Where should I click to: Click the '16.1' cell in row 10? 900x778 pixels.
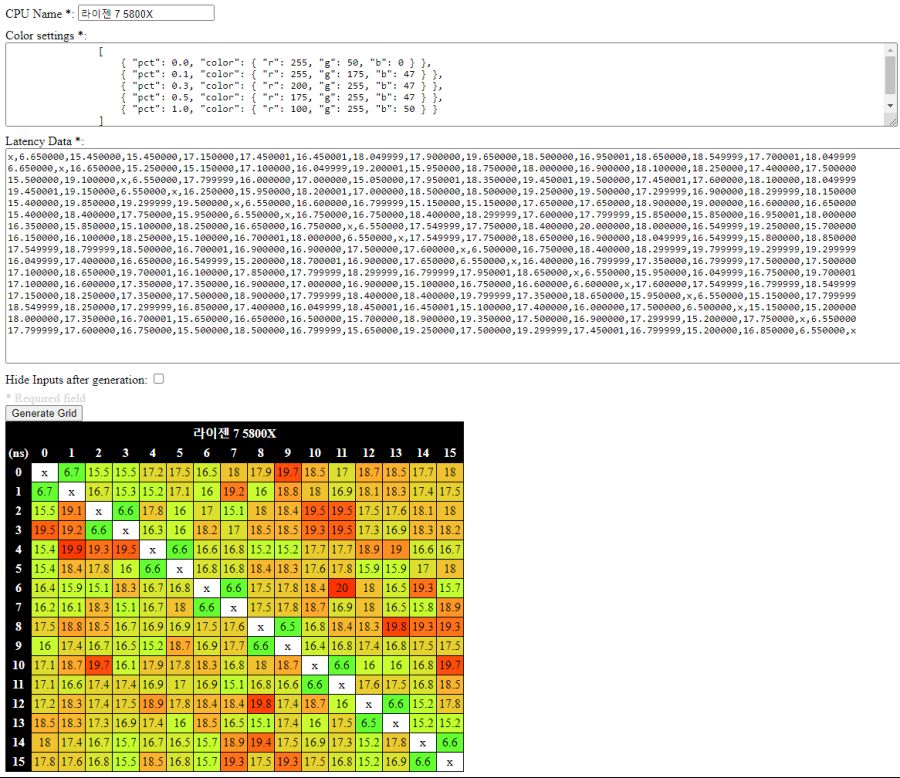pos(125,665)
